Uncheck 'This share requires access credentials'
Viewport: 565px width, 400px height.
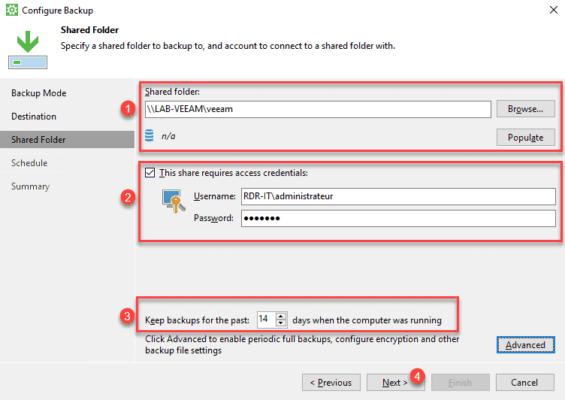[x=150, y=173]
